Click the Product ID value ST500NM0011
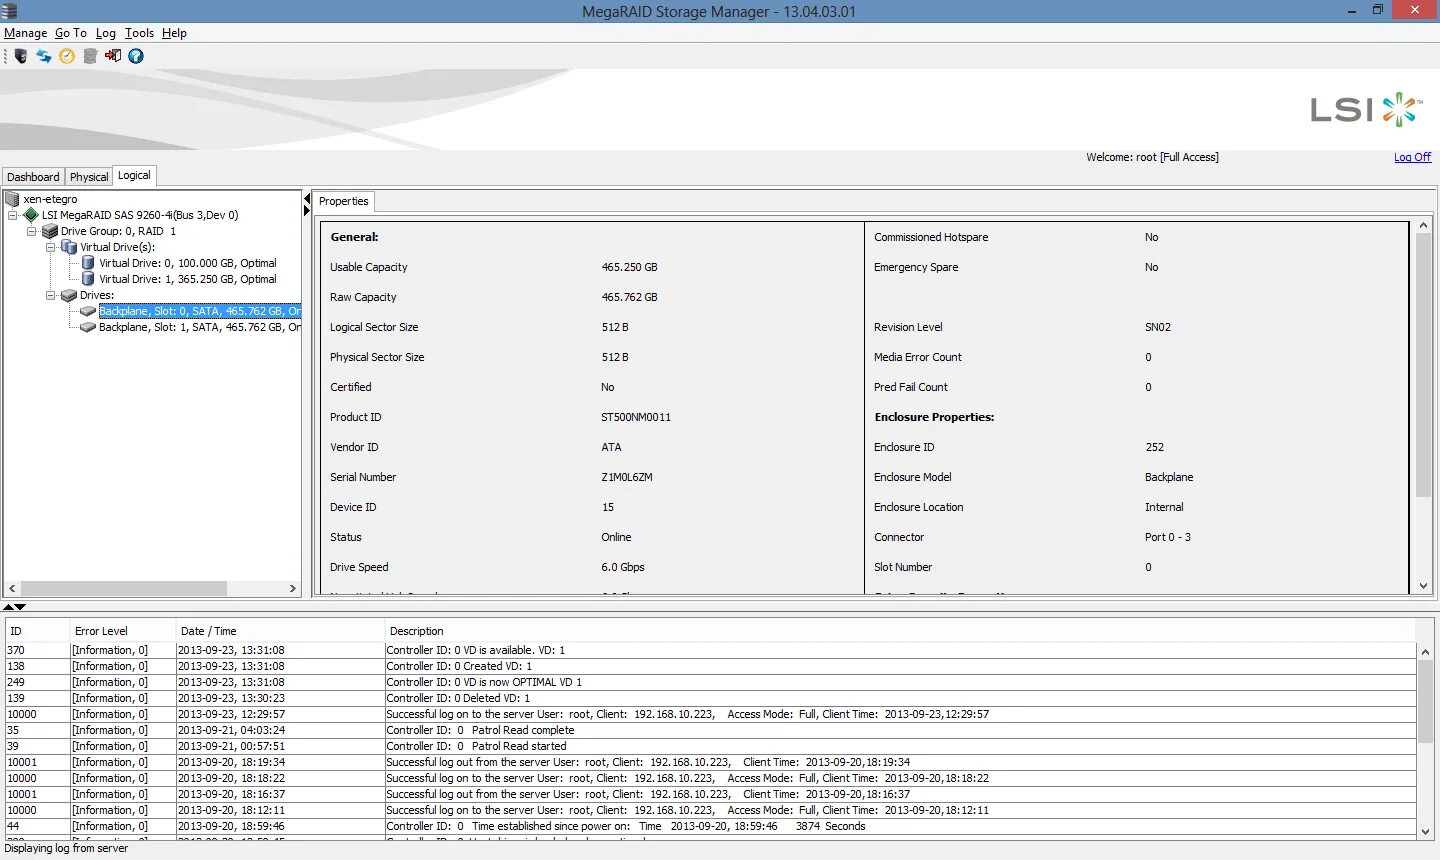 pos(636,417)
